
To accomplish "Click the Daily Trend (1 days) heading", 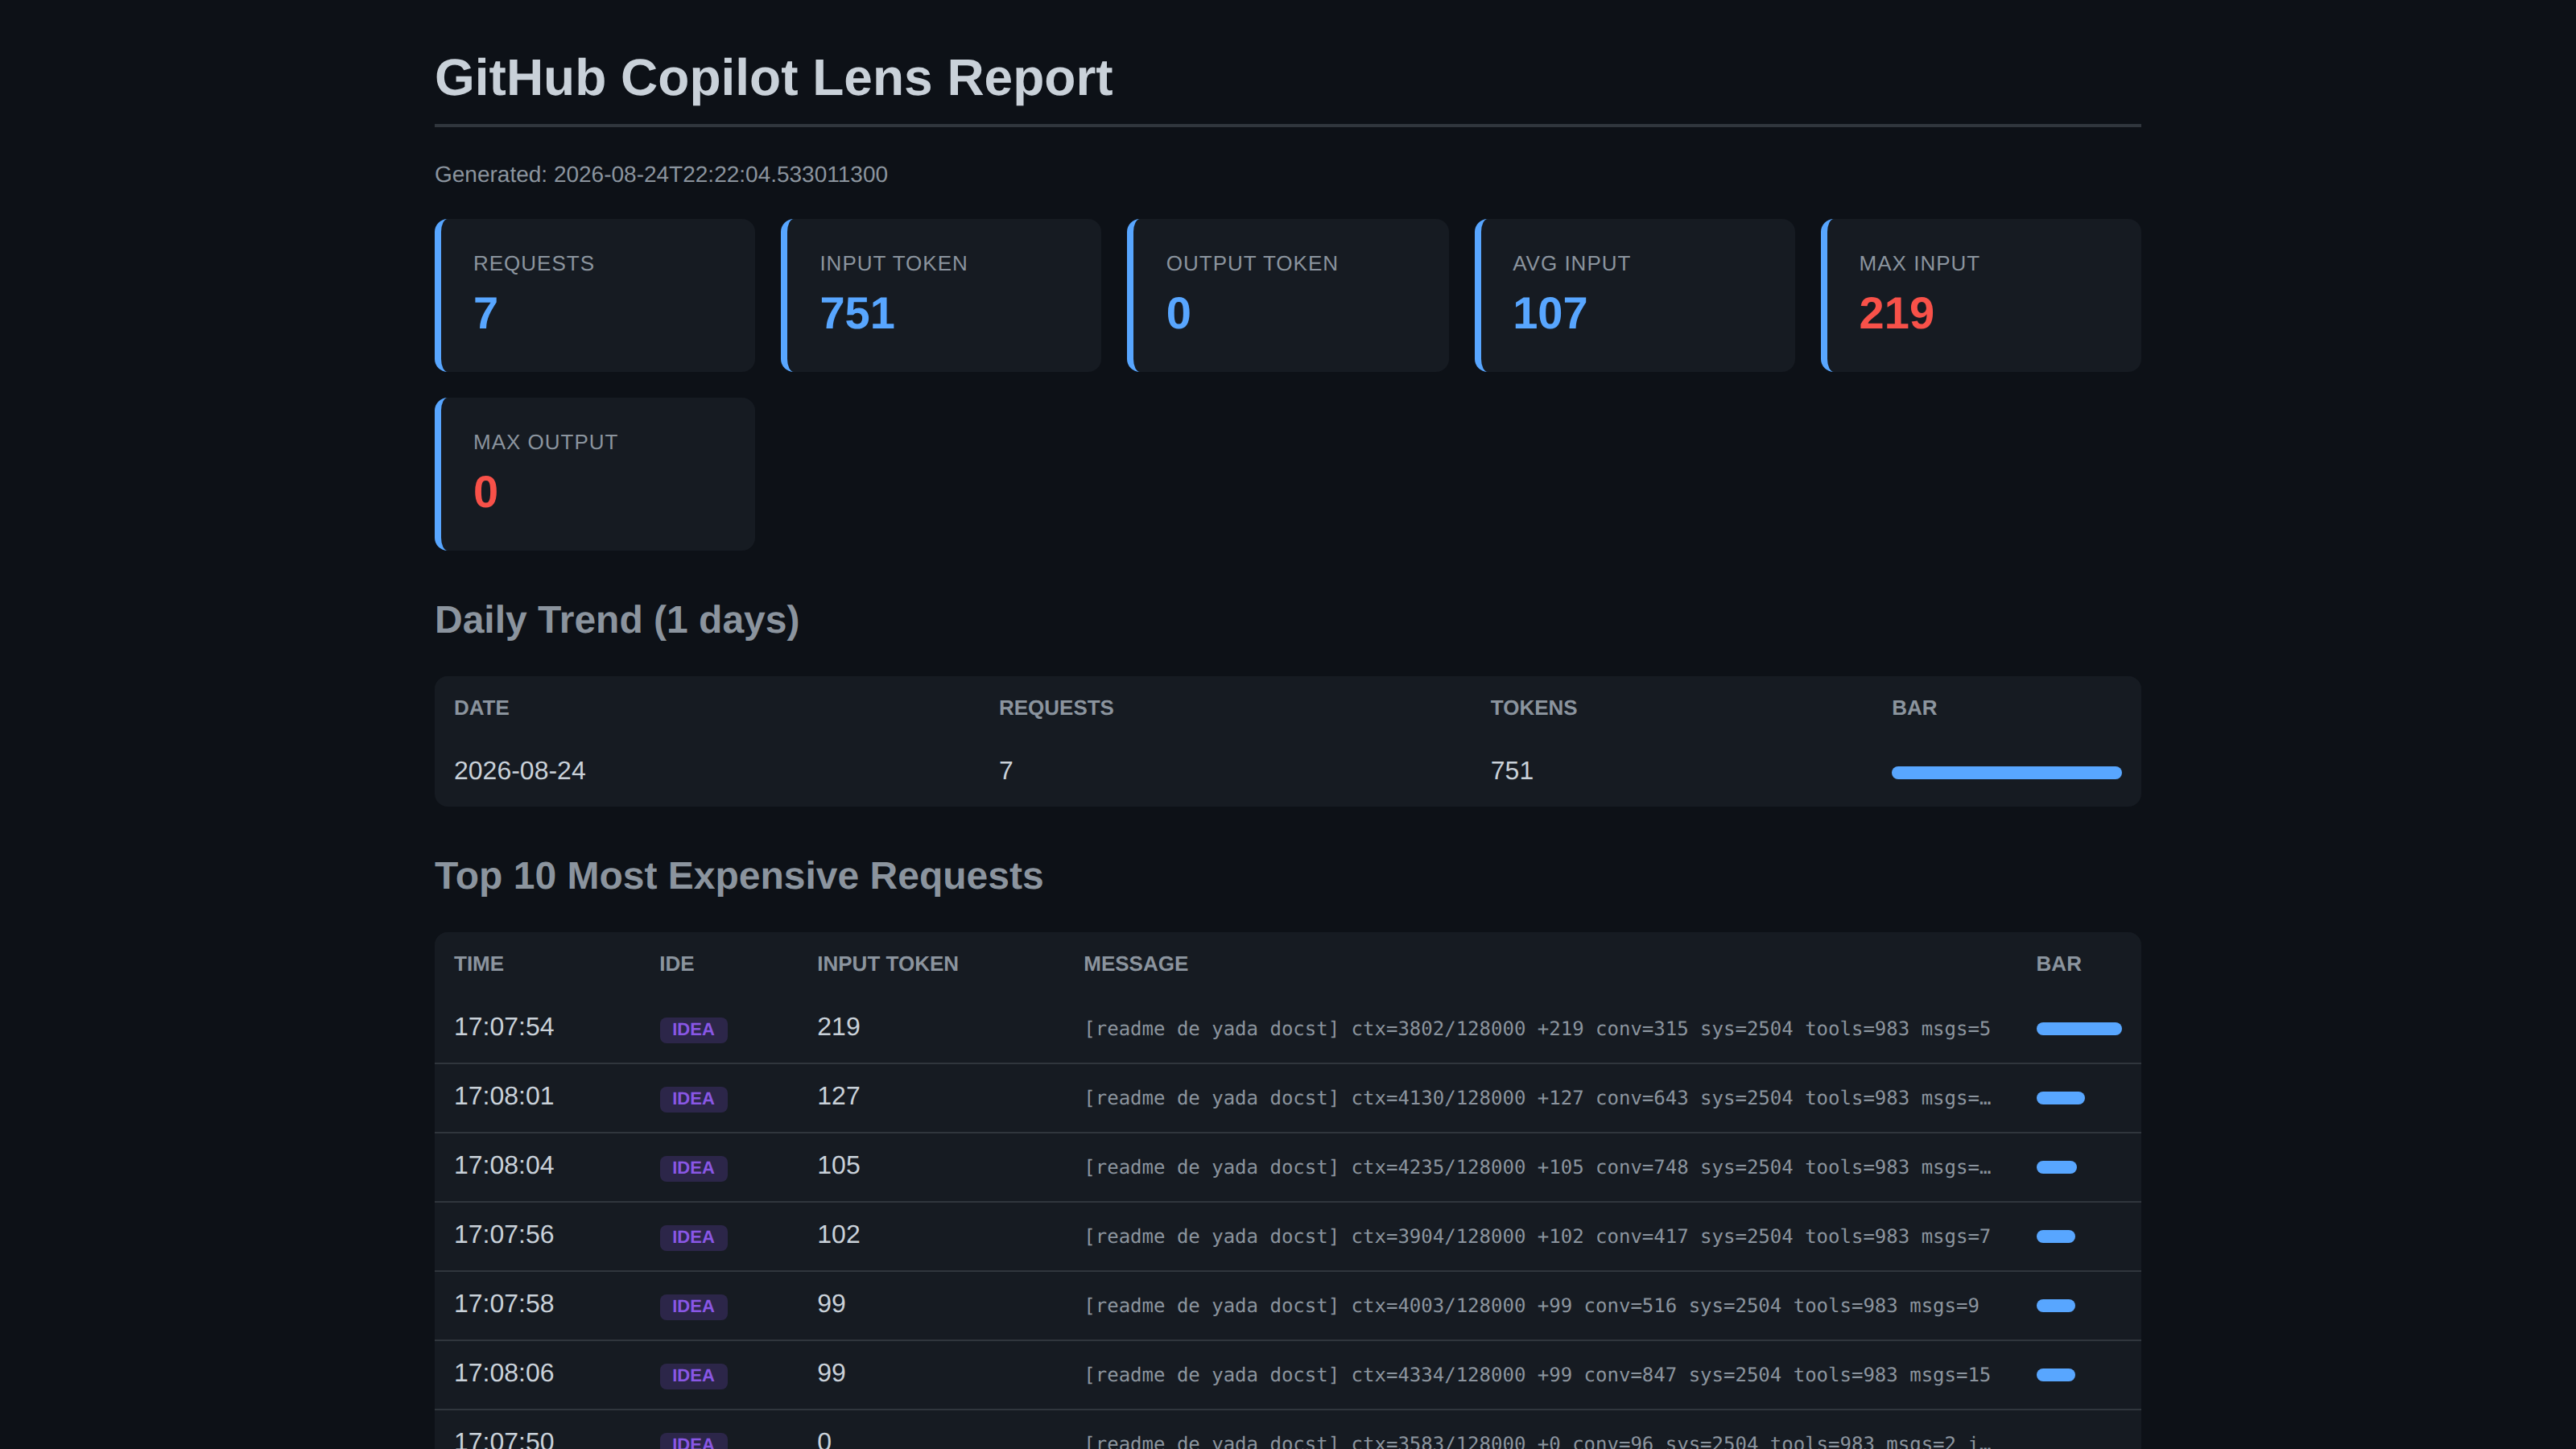I will click(x=617, y=620).
